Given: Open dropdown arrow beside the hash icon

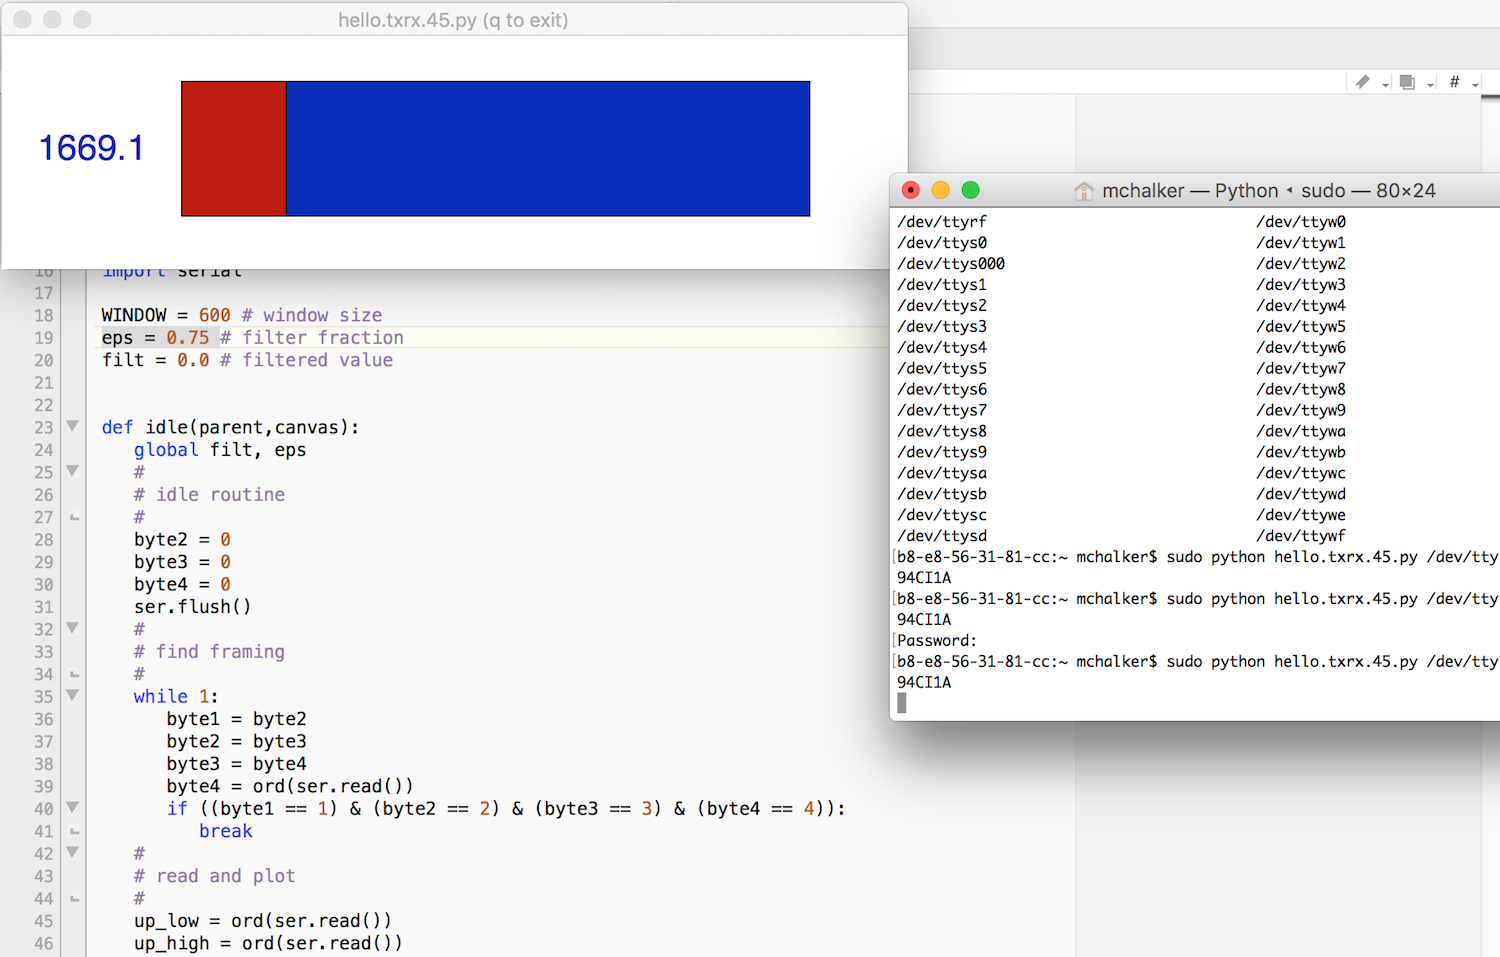Looking at the screenshot, I should [1475, 85].
